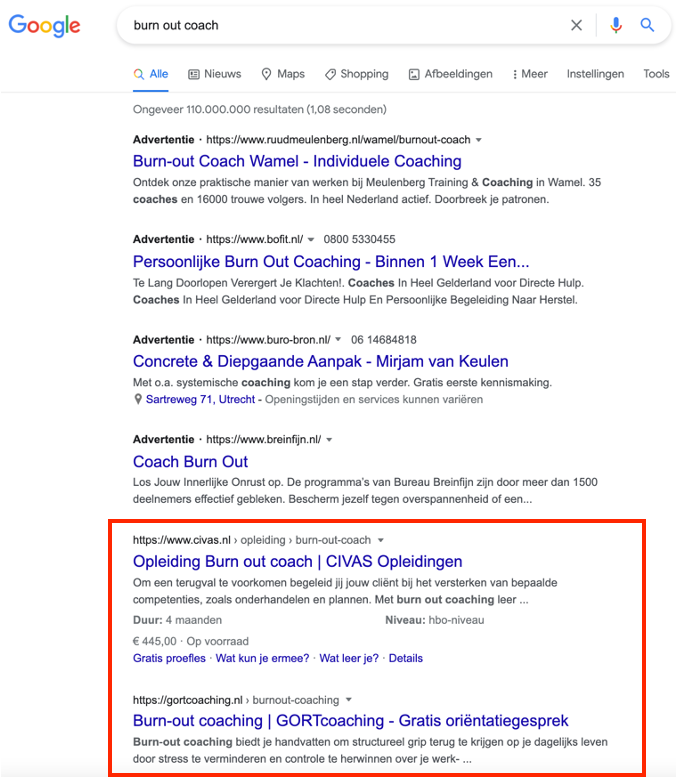Click phone number 06 14684818
Viewport: 676px width, 778px height.
tap(384, 340)
